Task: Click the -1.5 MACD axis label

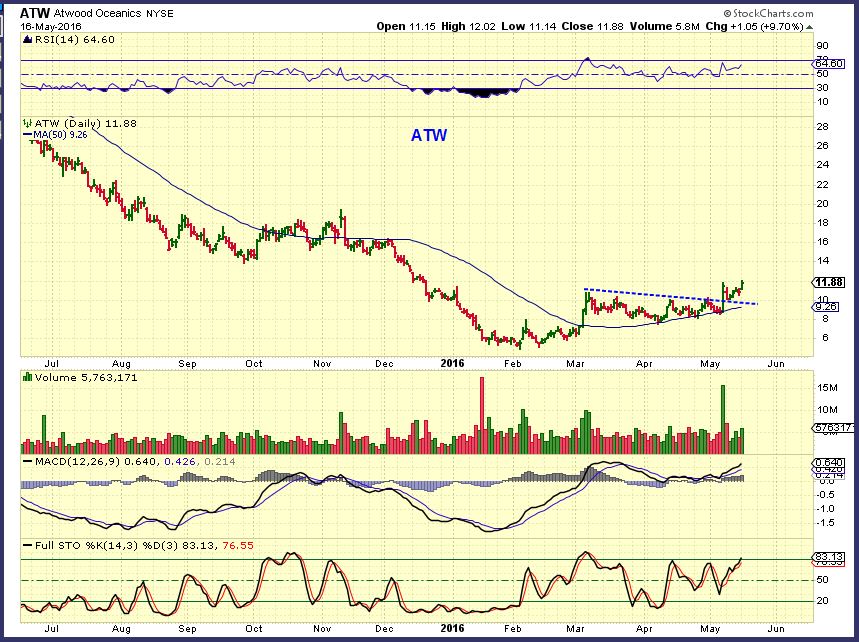Action: coord(825,523)
